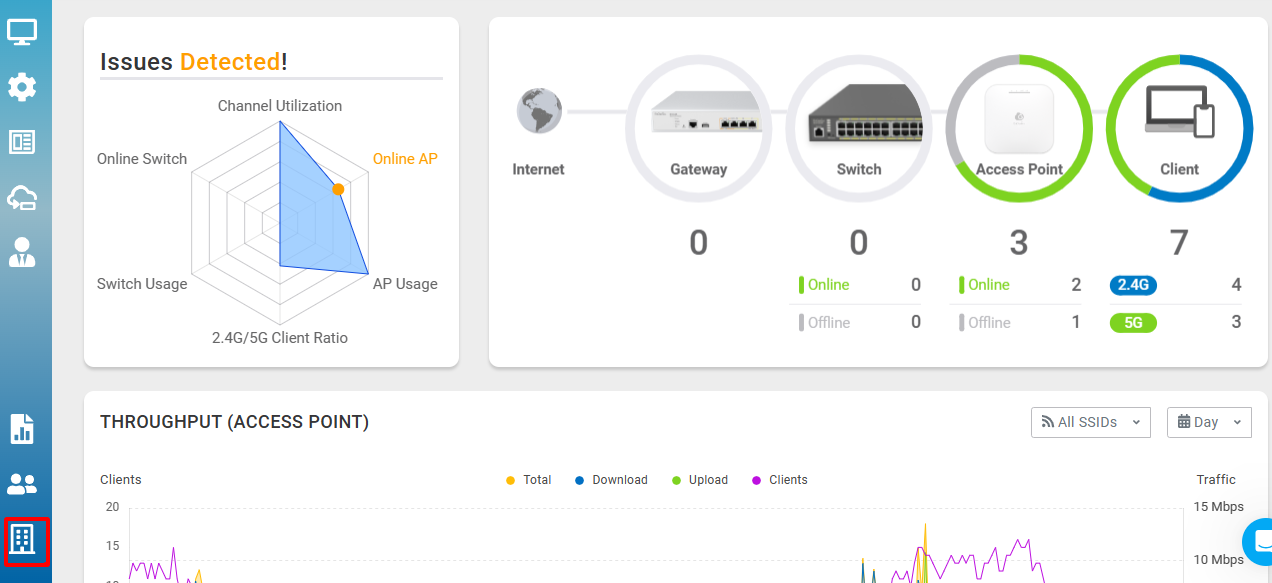The width and height of the screenshot is (1272, 583).
Task: Open the monitor dashboard sidebar icon
Action: tap(22, 32)
